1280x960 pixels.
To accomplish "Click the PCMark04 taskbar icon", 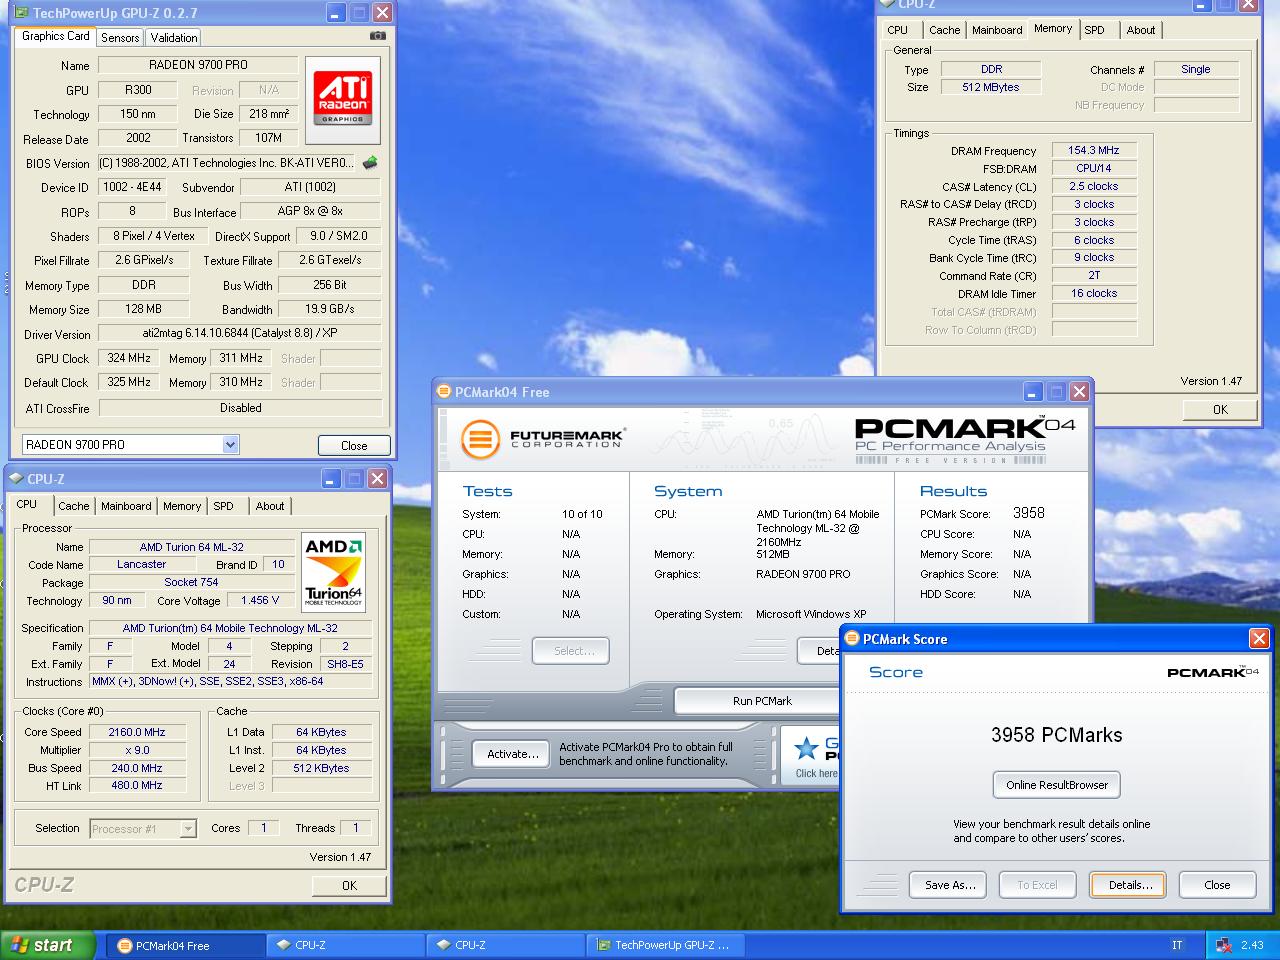I will [125, 945].
